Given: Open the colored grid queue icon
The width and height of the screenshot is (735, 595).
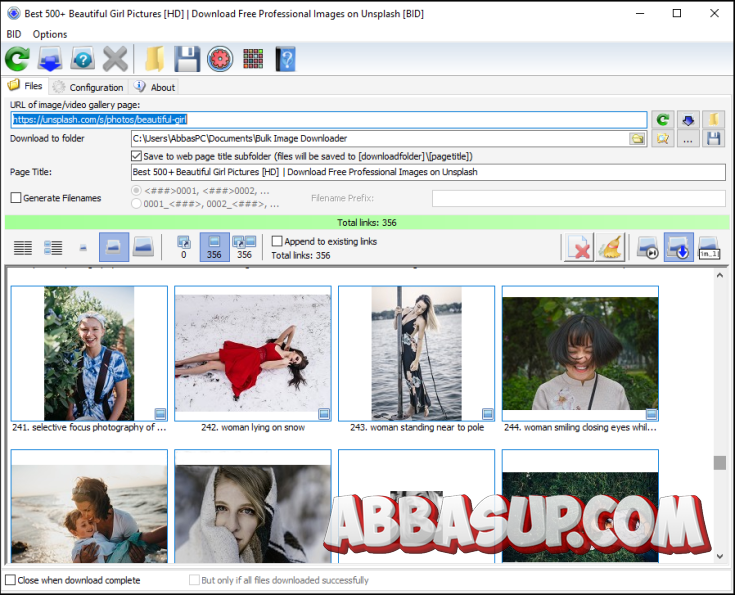Looking at the screenshot, I should click(253, 59).
